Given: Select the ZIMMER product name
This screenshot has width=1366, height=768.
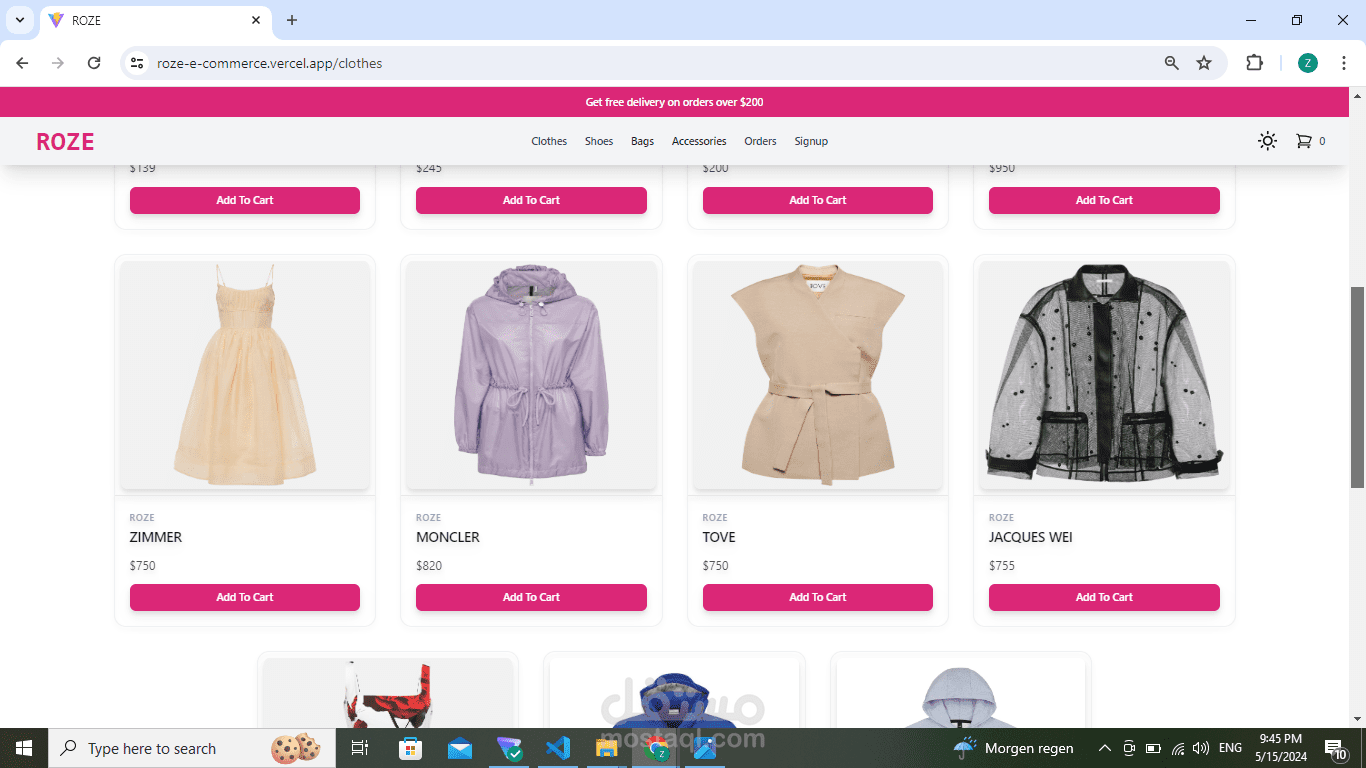Looking at the screenshot, I should tap(156, 537).
